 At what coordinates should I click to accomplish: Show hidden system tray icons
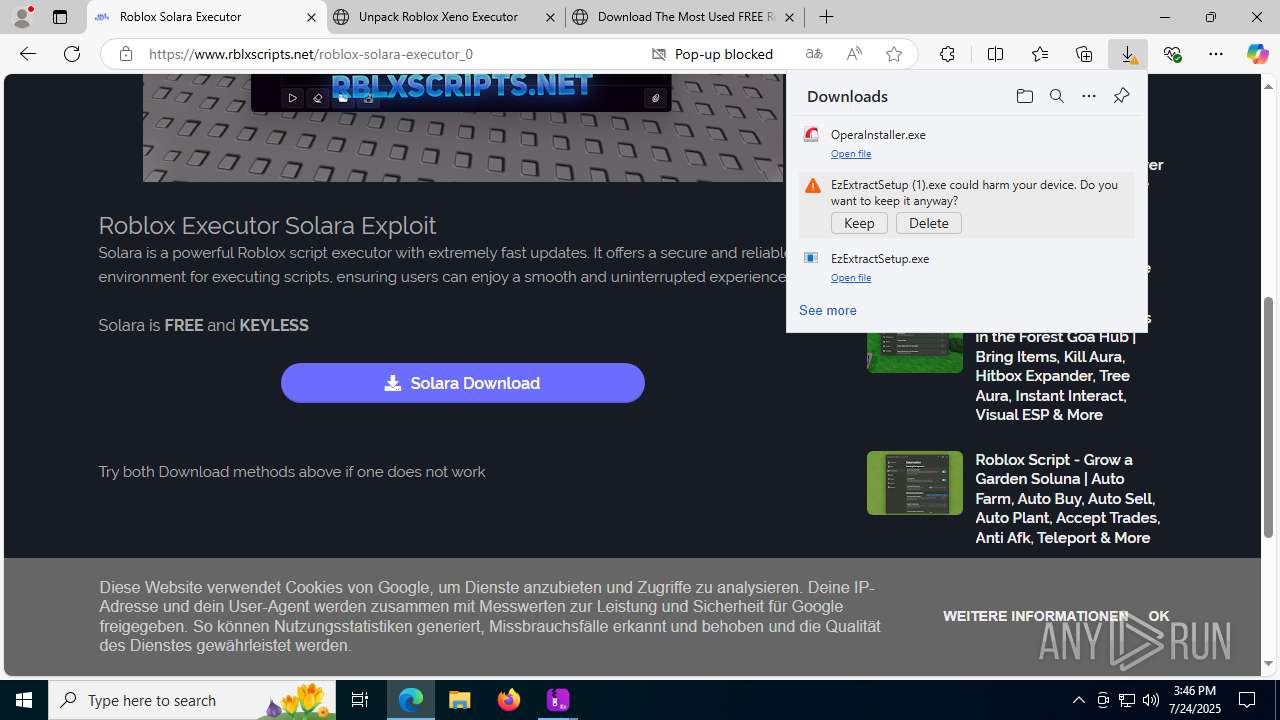(x=1078, y=700)
